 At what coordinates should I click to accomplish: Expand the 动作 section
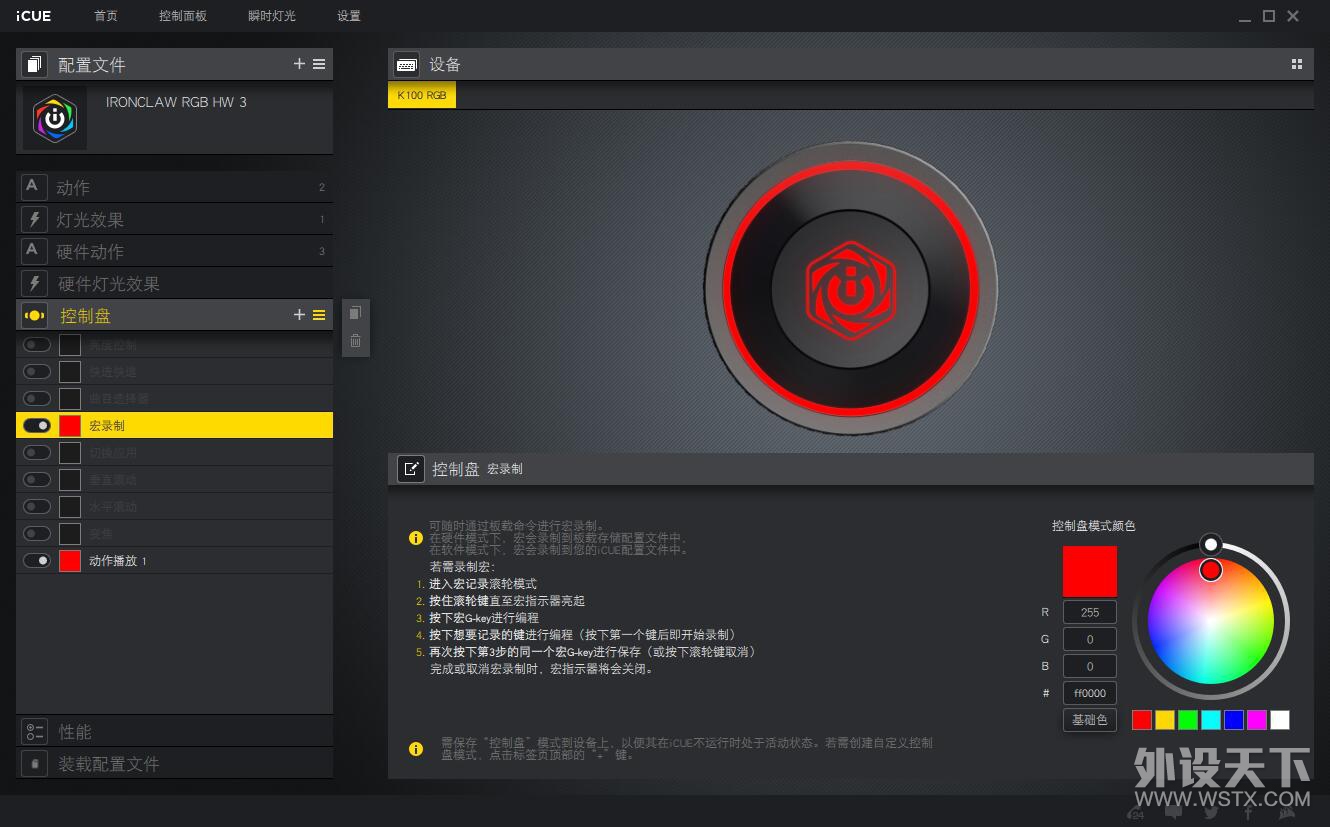(175, 187)
